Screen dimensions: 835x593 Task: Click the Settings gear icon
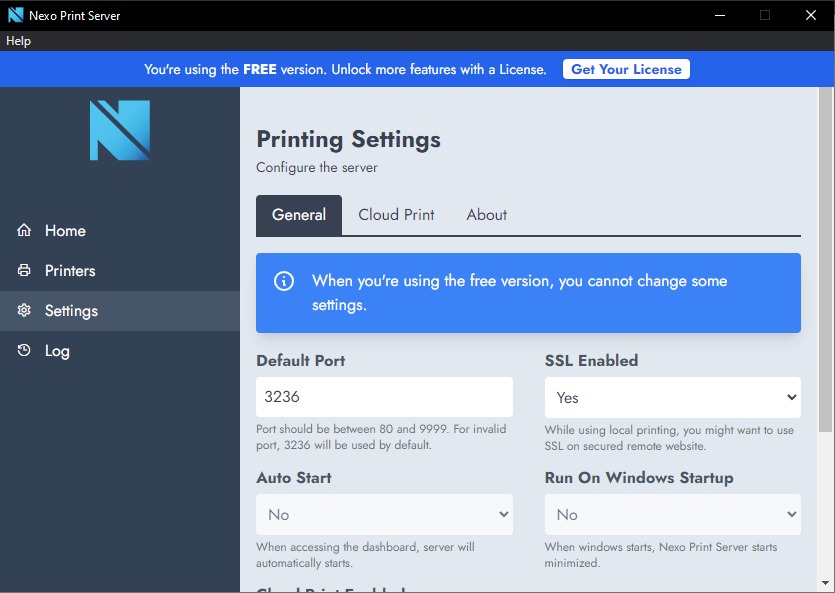pos(24,310)
